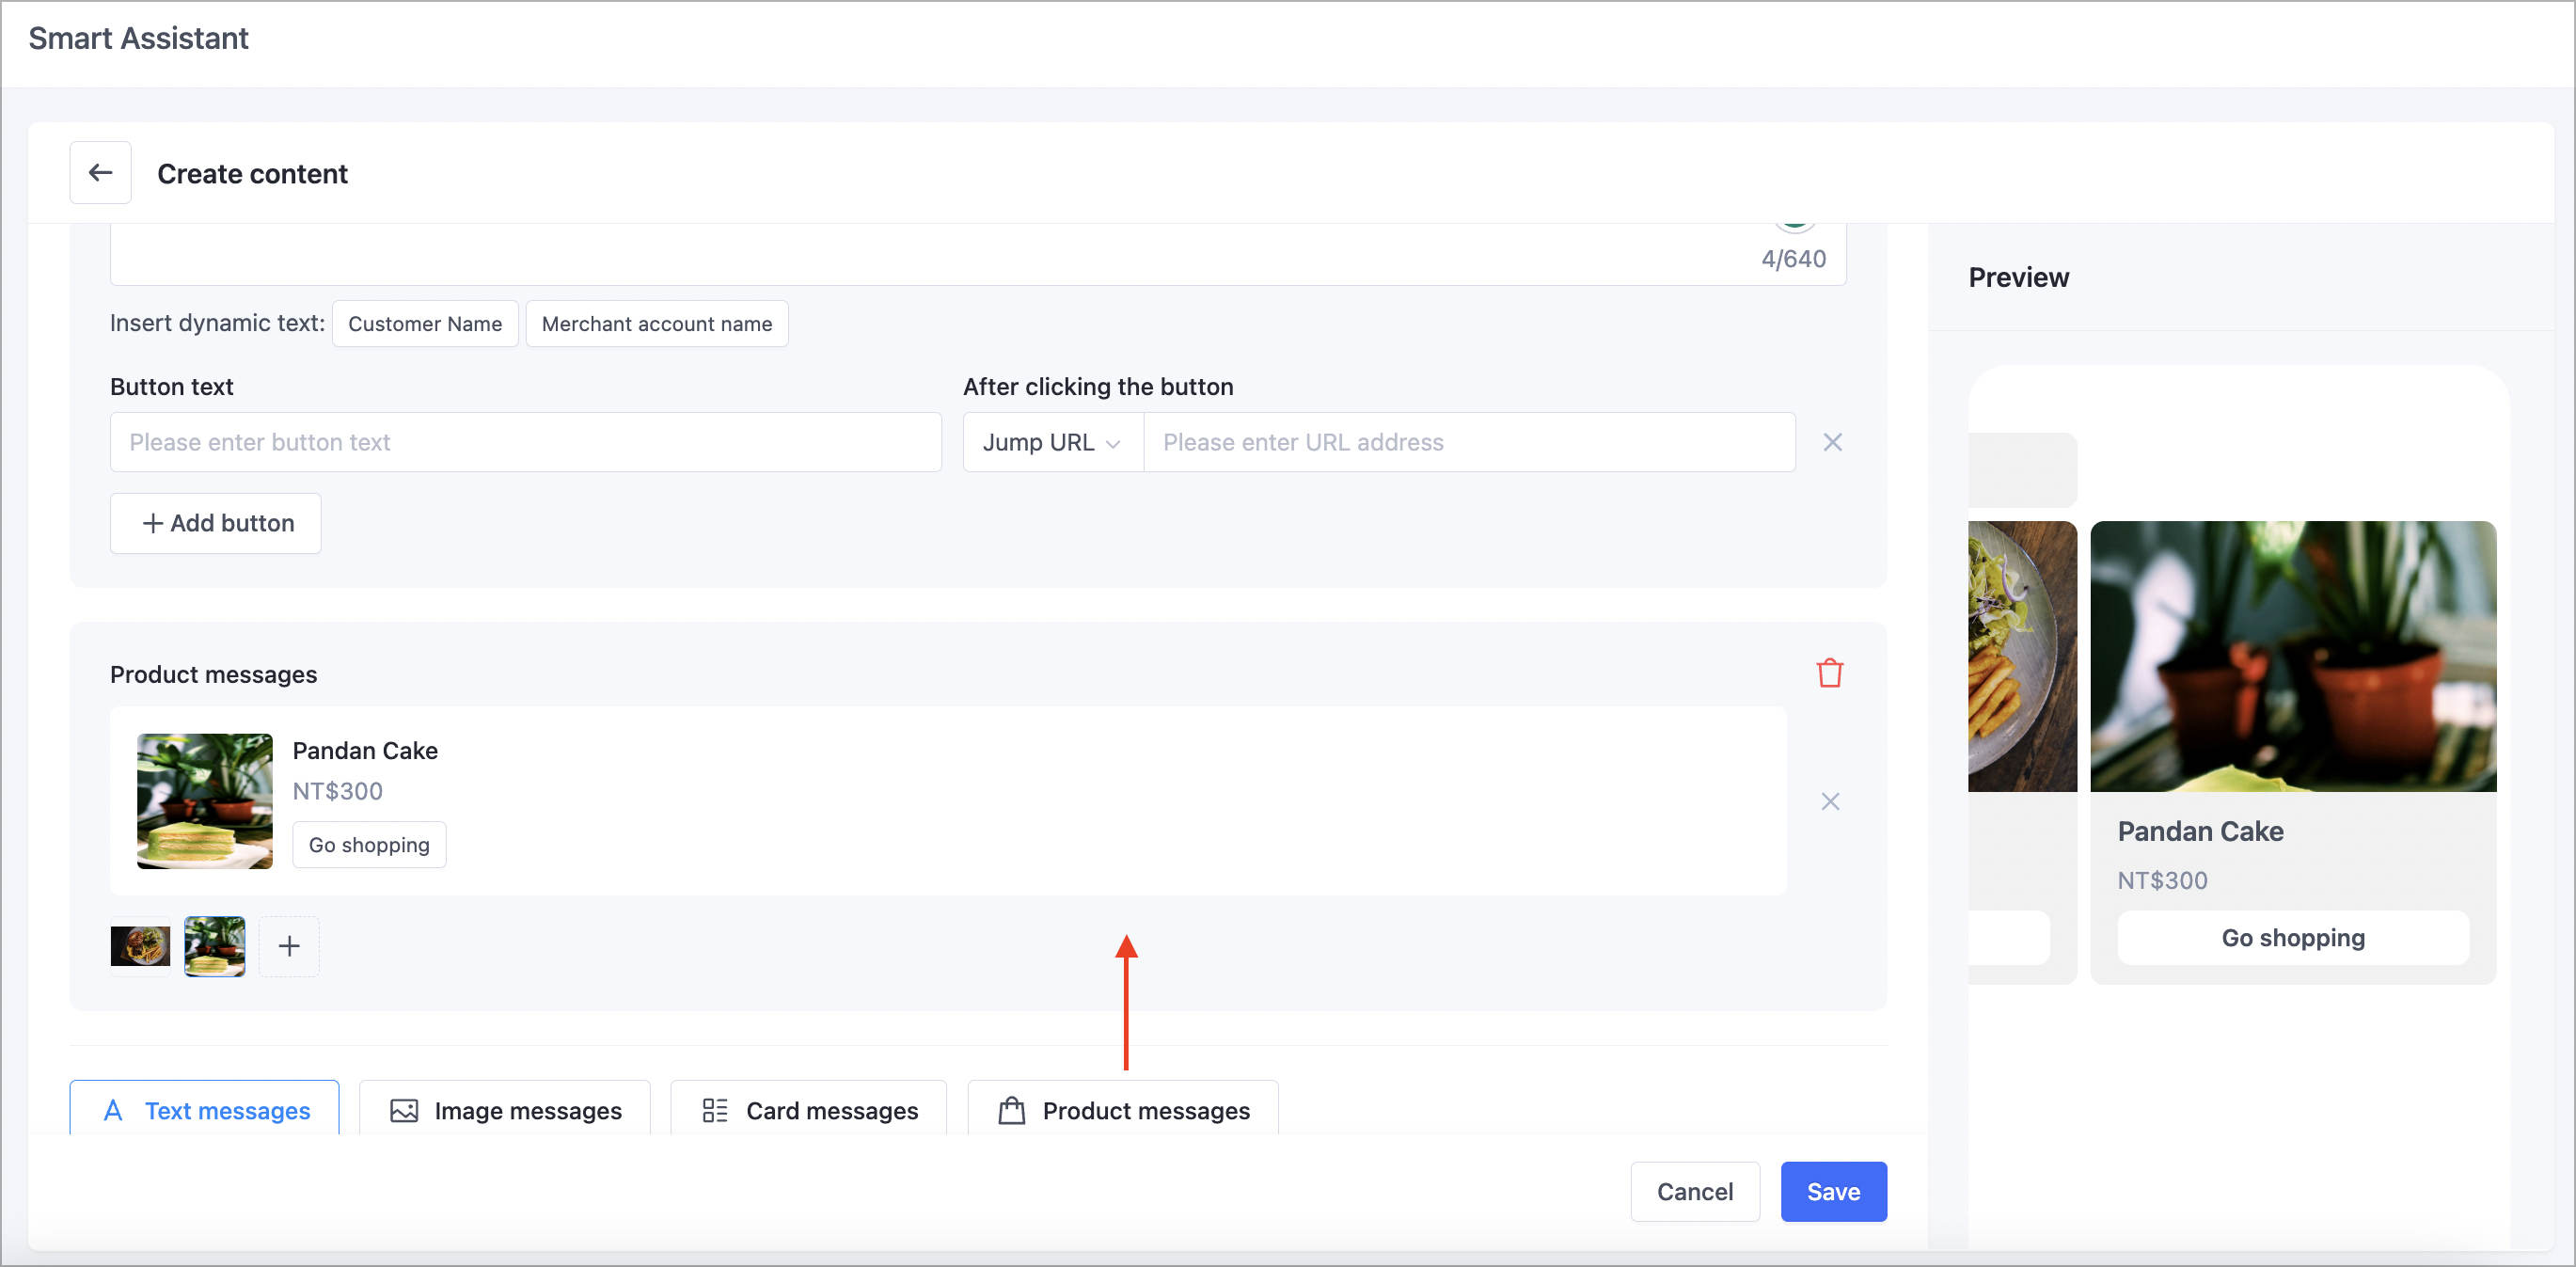Choose Text messages content type
2576x1267 pixels.
click(x=204, y=1109)
